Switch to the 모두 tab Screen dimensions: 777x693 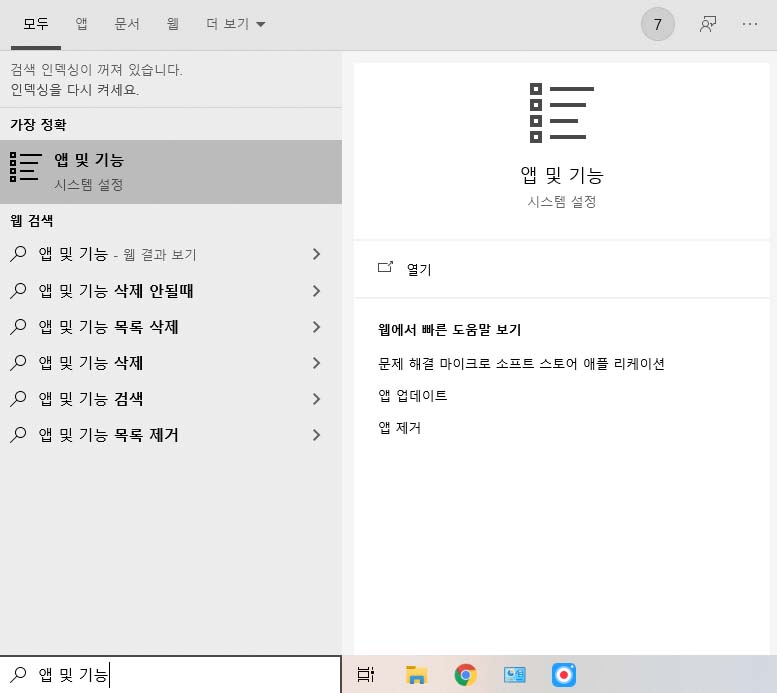point(36,24)
